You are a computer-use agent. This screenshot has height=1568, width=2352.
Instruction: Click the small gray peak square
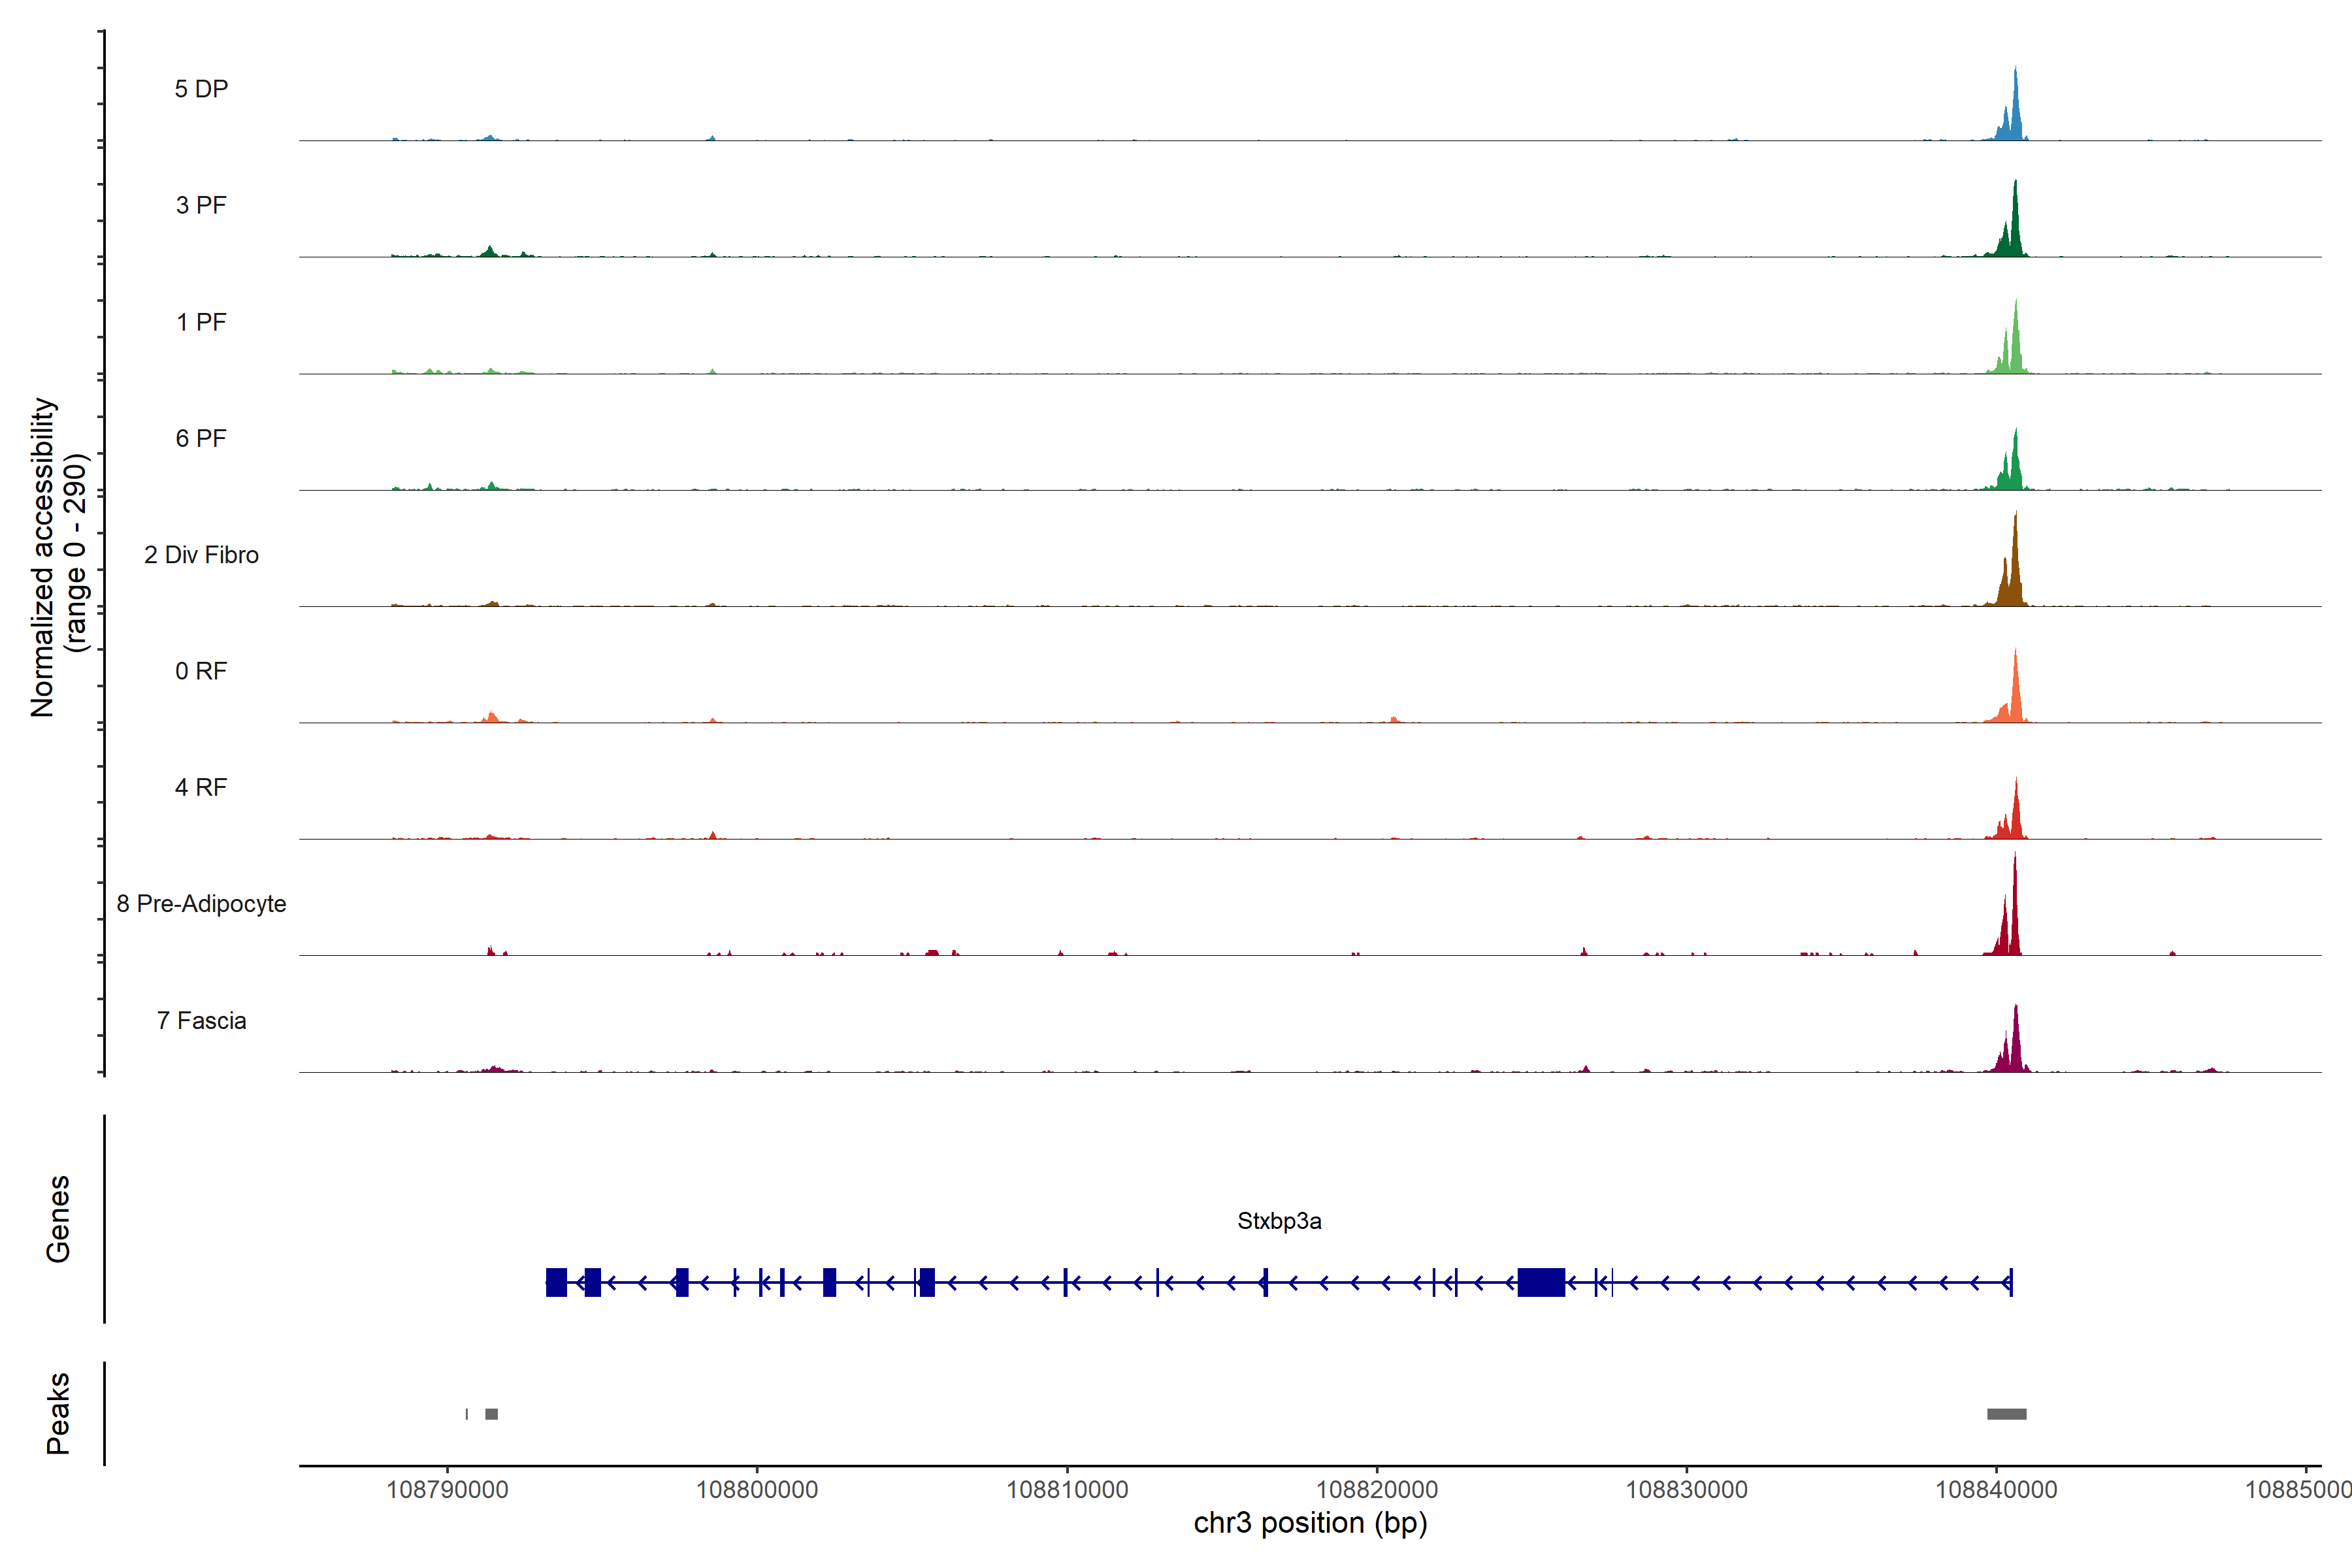pyautogui.click(x=491, y=1414)
